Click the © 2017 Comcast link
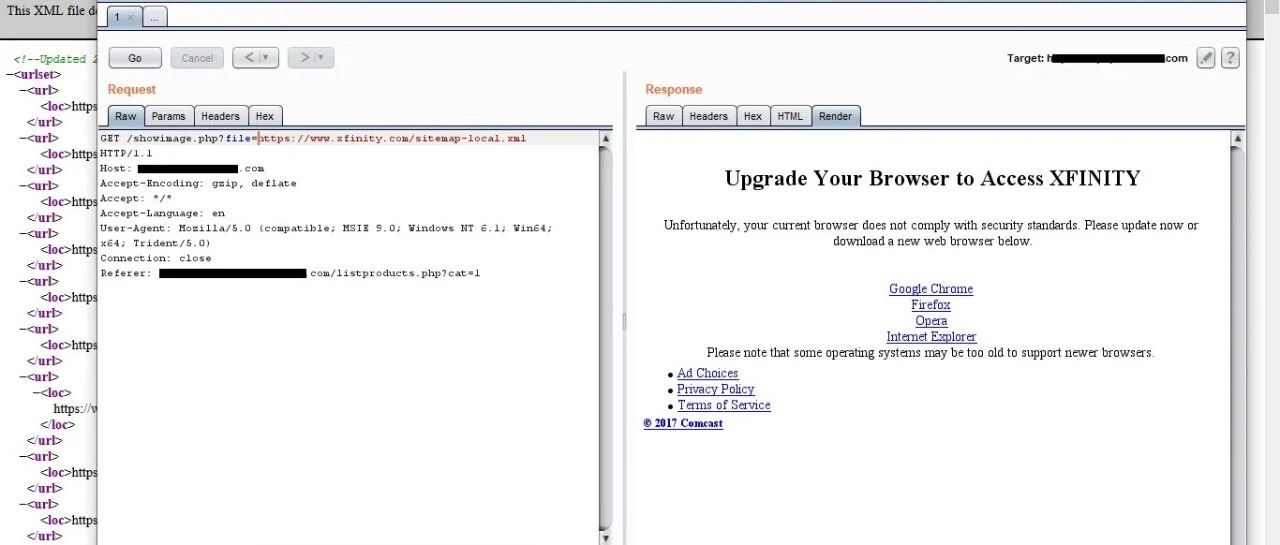This screenshot has height=545, width=1280. click(683, 423)
